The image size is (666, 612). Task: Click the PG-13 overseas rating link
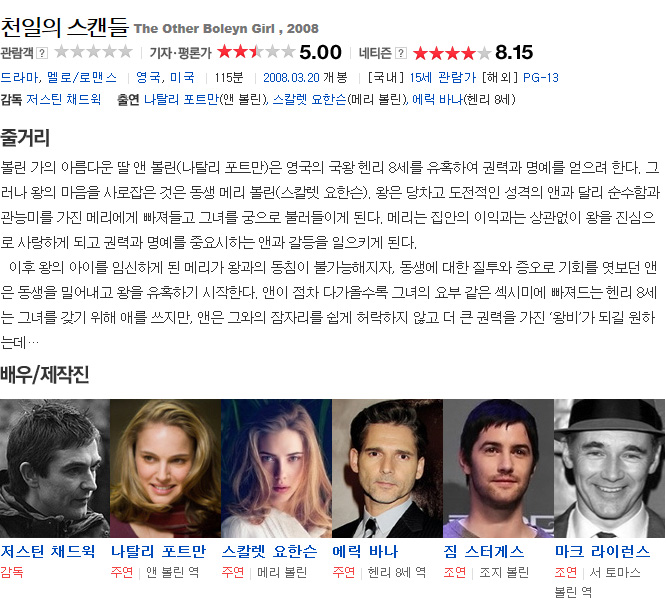tap(541, 78)
